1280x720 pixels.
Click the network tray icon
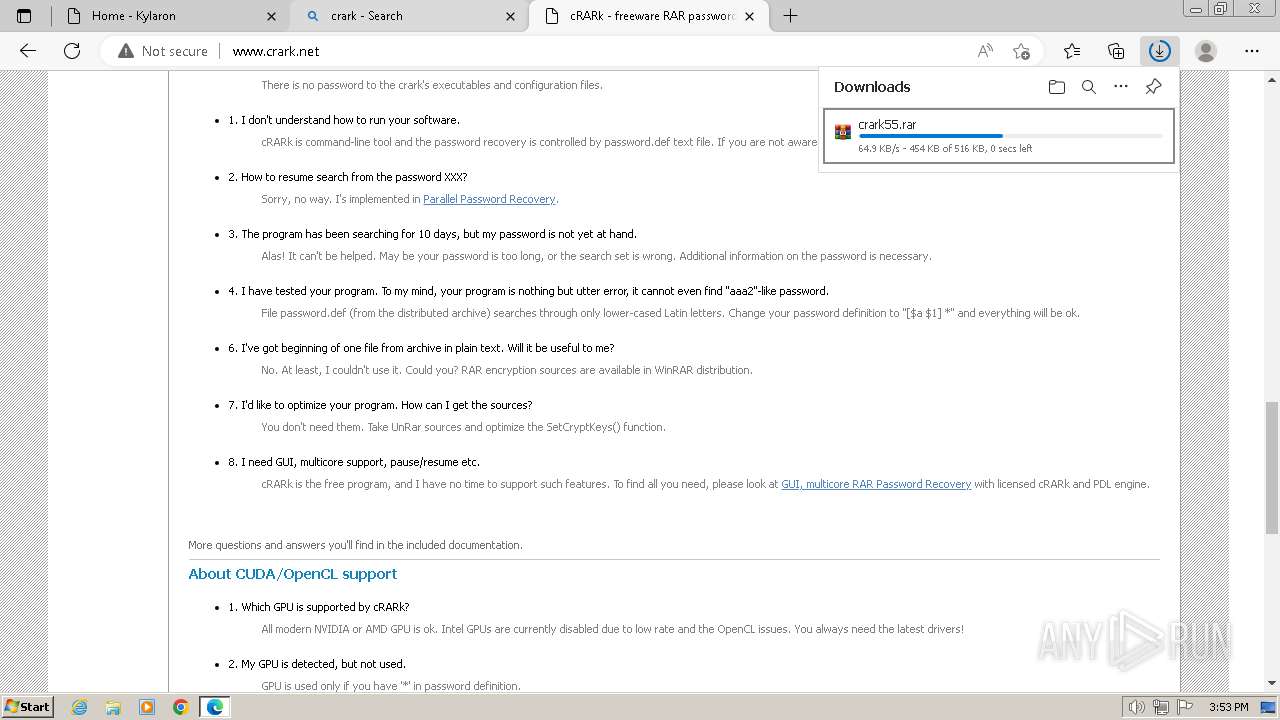1160,707
